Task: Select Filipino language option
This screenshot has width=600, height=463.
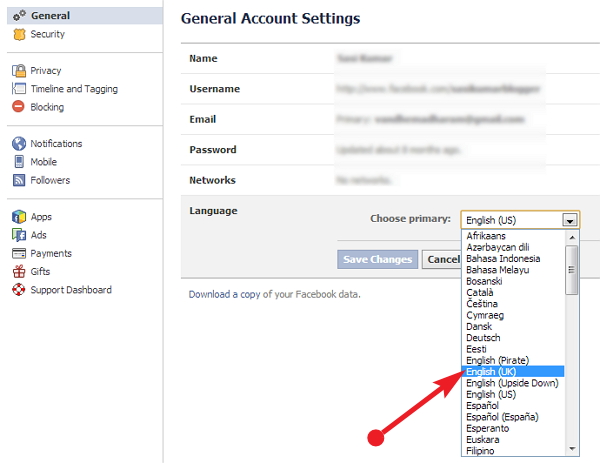Action: click(513, 451)
